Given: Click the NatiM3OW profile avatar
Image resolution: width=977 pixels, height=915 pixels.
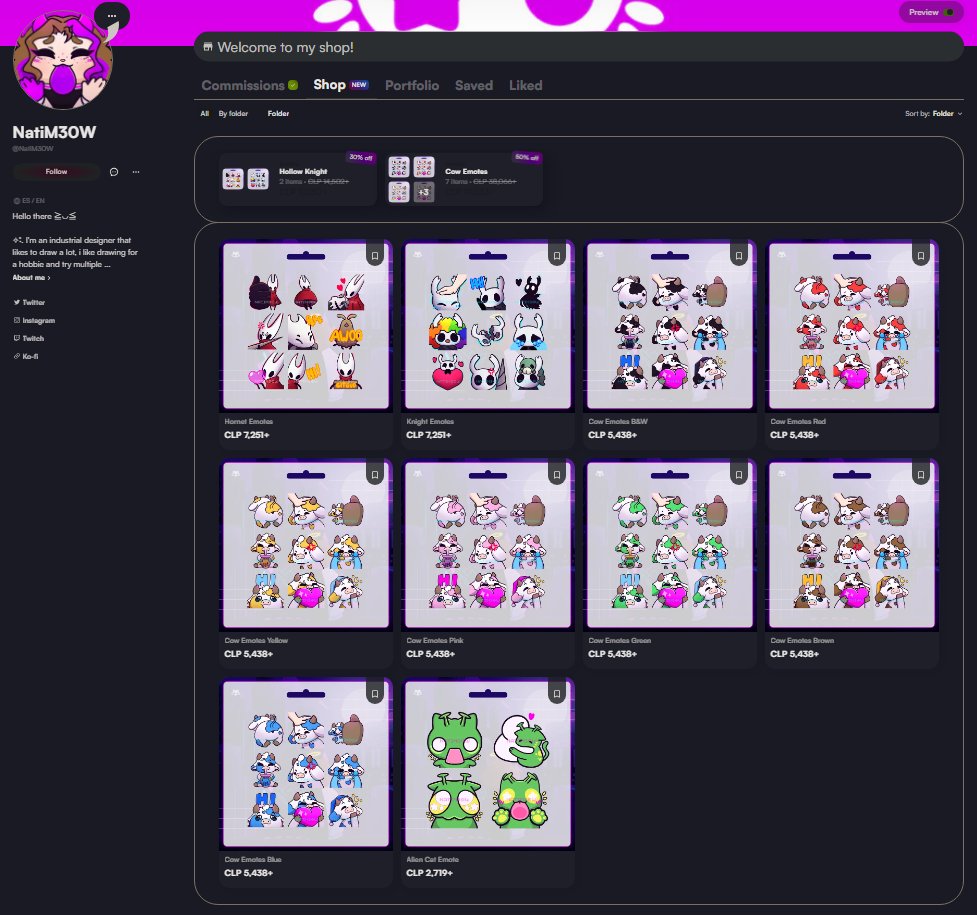Looking at the screenshot, I should [62, 60].
